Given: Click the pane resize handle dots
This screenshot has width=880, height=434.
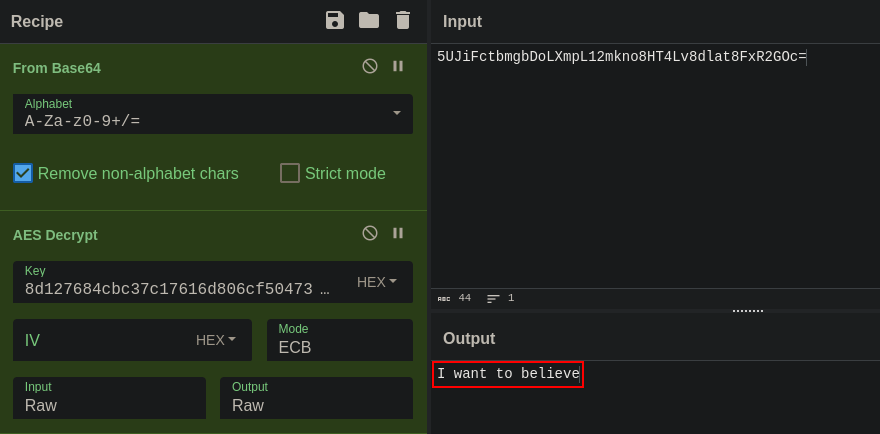Looking at the screenshot, I should [747, 311].
